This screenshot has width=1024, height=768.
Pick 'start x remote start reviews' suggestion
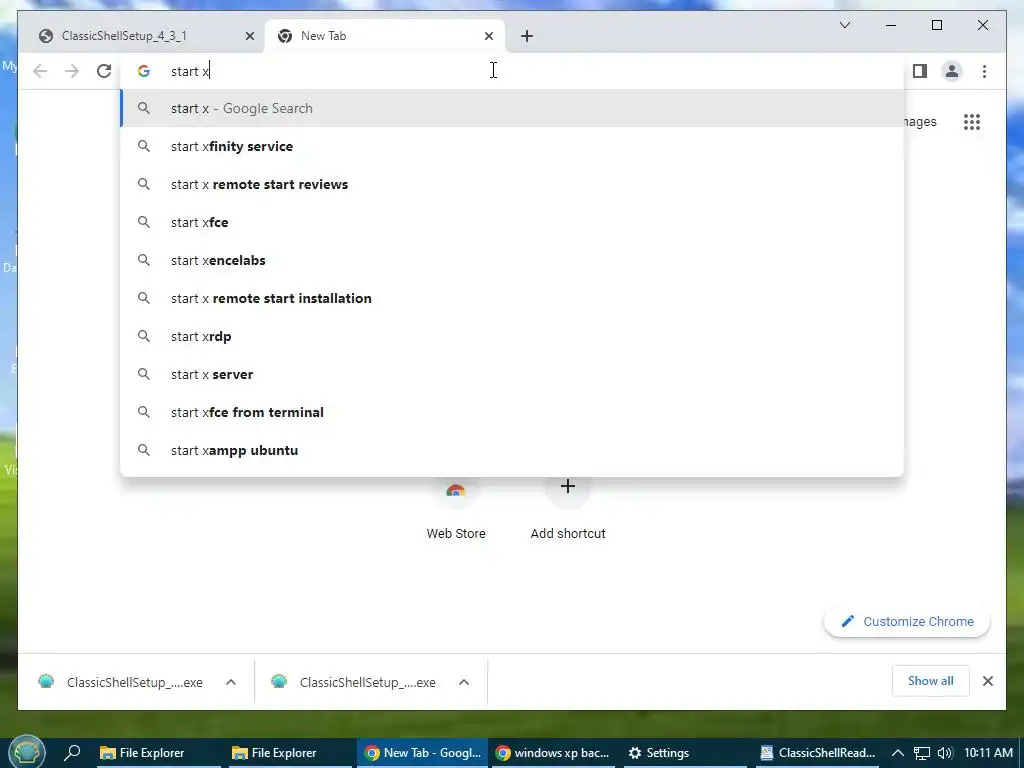(x=512, y=184)
